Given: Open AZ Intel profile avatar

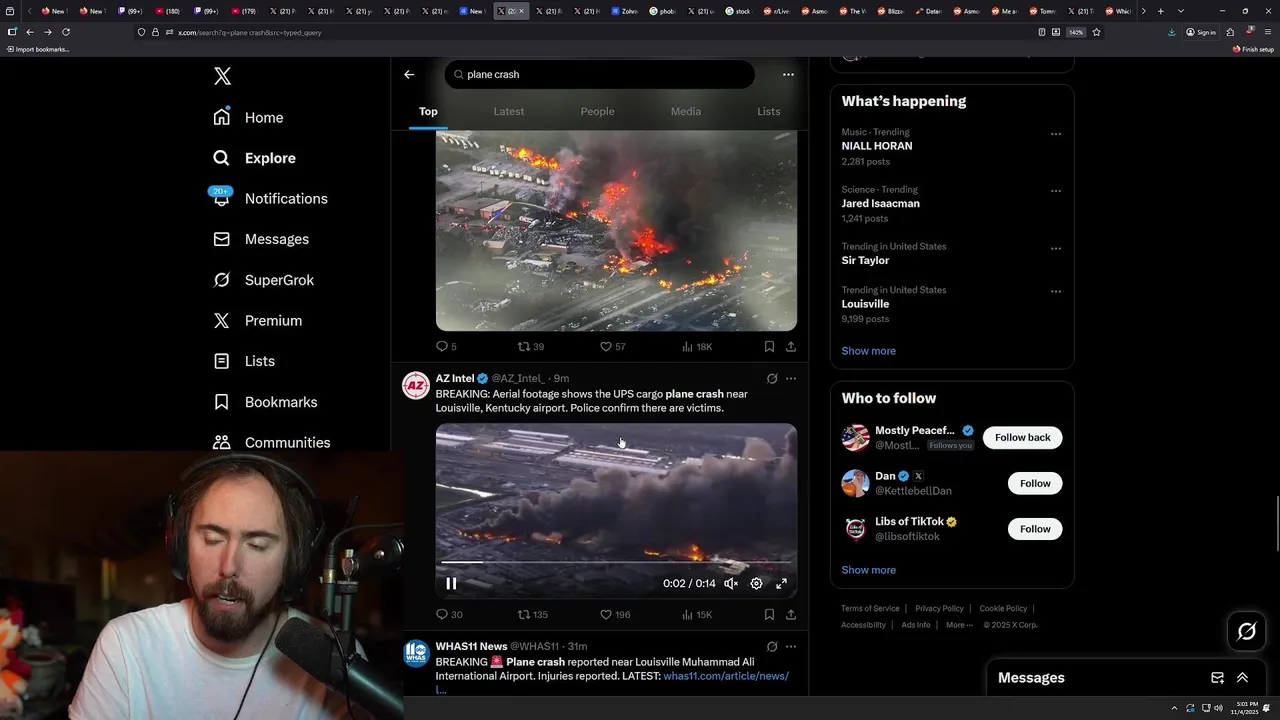Looking at the screenshot, I should 416,385.
